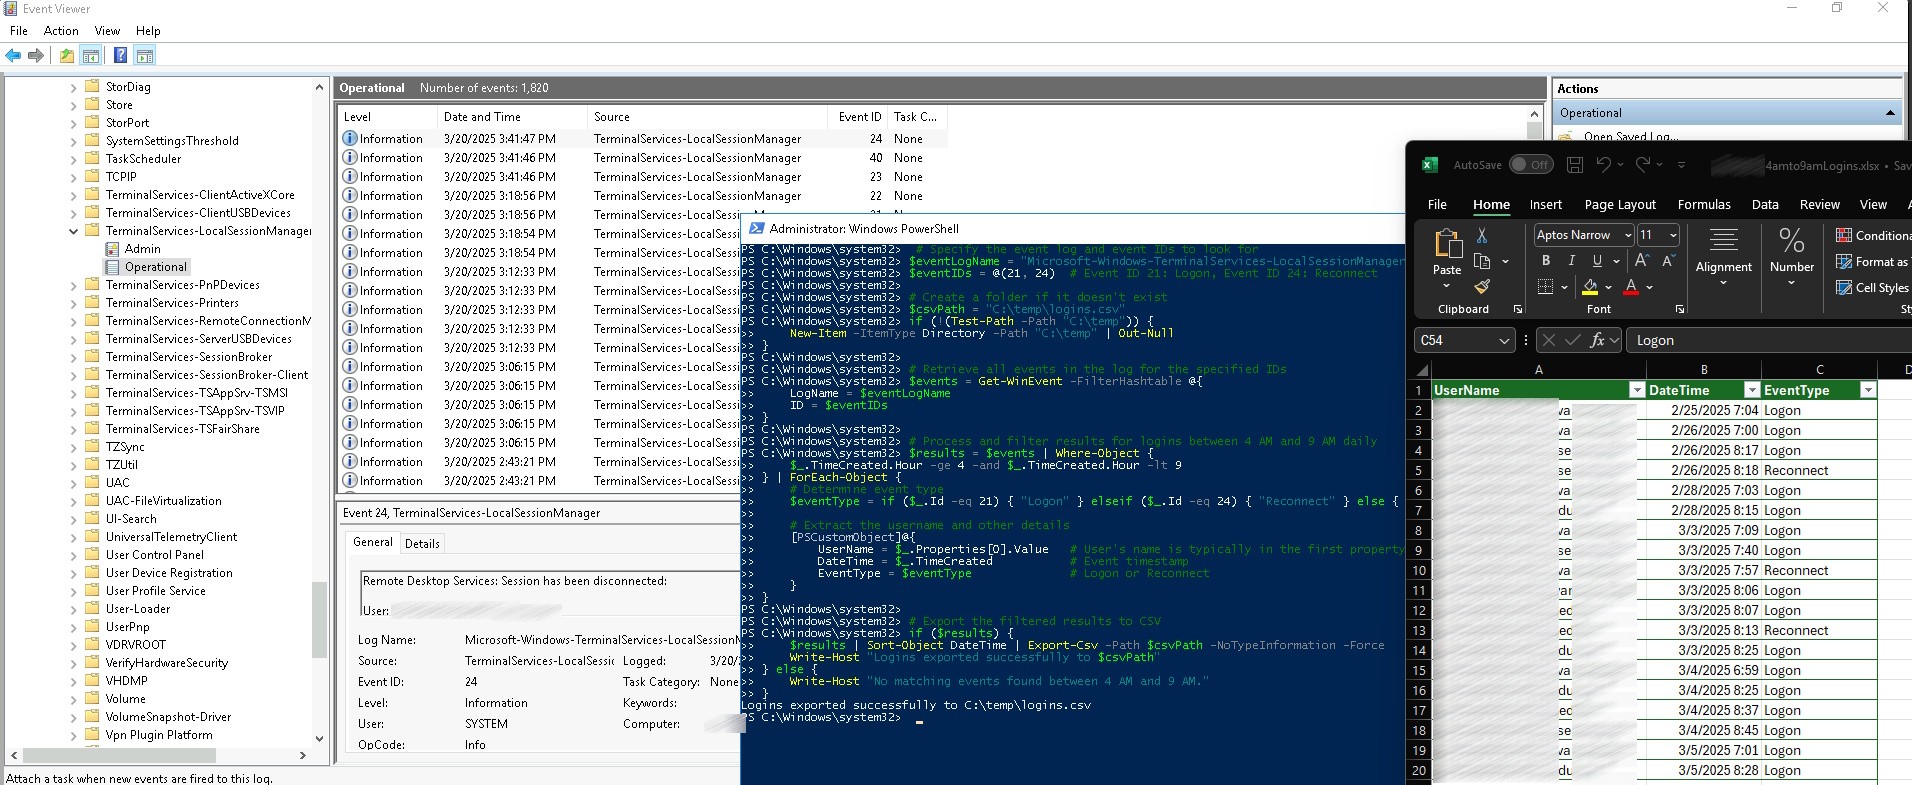Click the Excel Save icon
1912x785 pixels.
point(1575,165)
